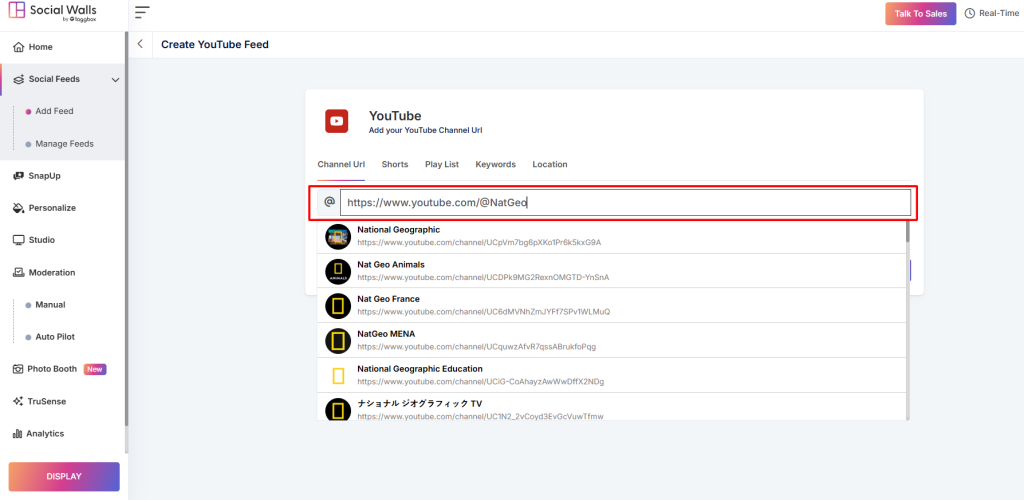Click the Social Walls logo

53,13
